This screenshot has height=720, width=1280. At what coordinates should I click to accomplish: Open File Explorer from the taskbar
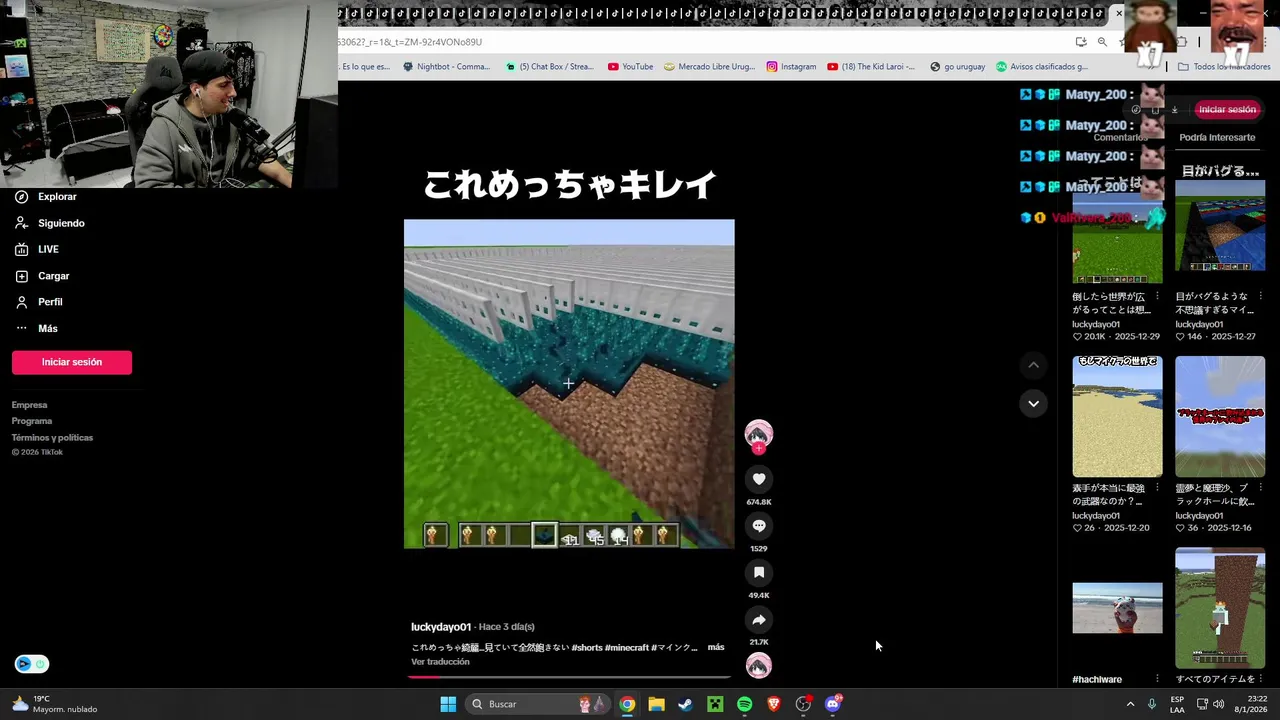pyautogui.click(x=656, y=704)
